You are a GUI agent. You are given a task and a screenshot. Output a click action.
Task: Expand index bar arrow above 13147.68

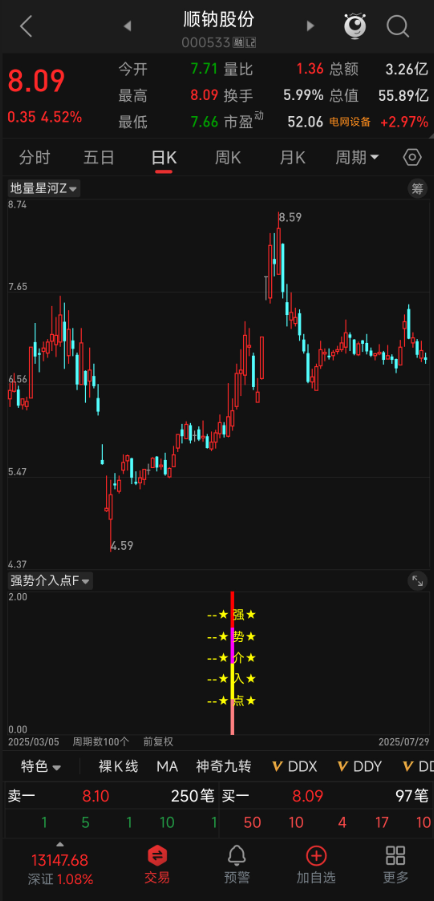(x=60, y=845)
